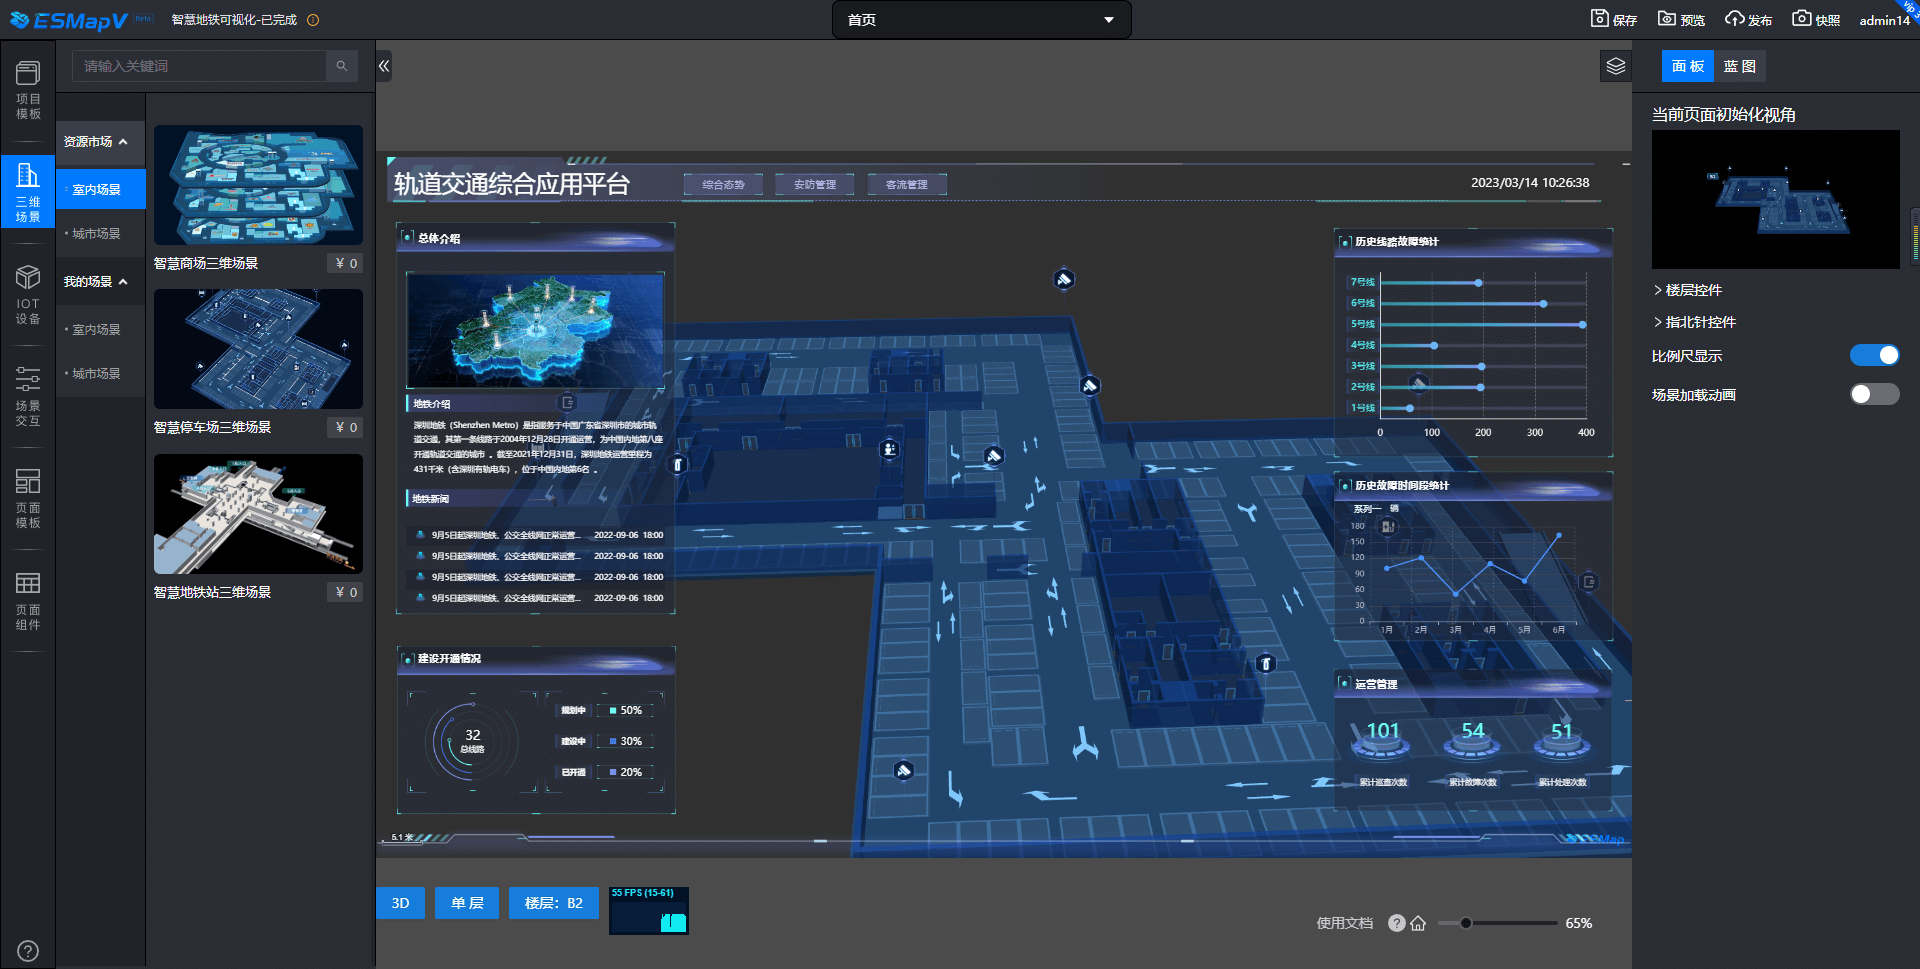Click the 保存 save icon
Image resolution: width=1920 pixels, height=969 pixels.
(1613, 19)
